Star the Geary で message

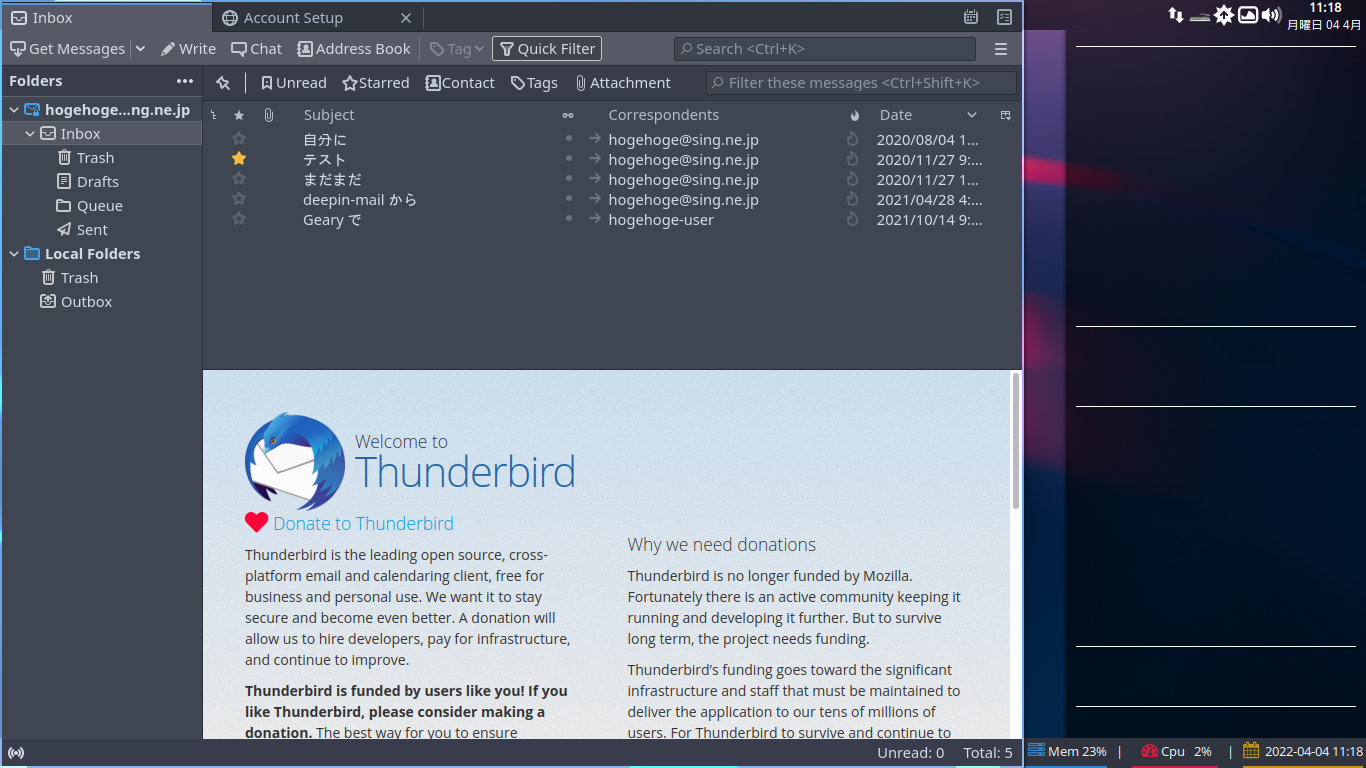(x=239, y=219)
